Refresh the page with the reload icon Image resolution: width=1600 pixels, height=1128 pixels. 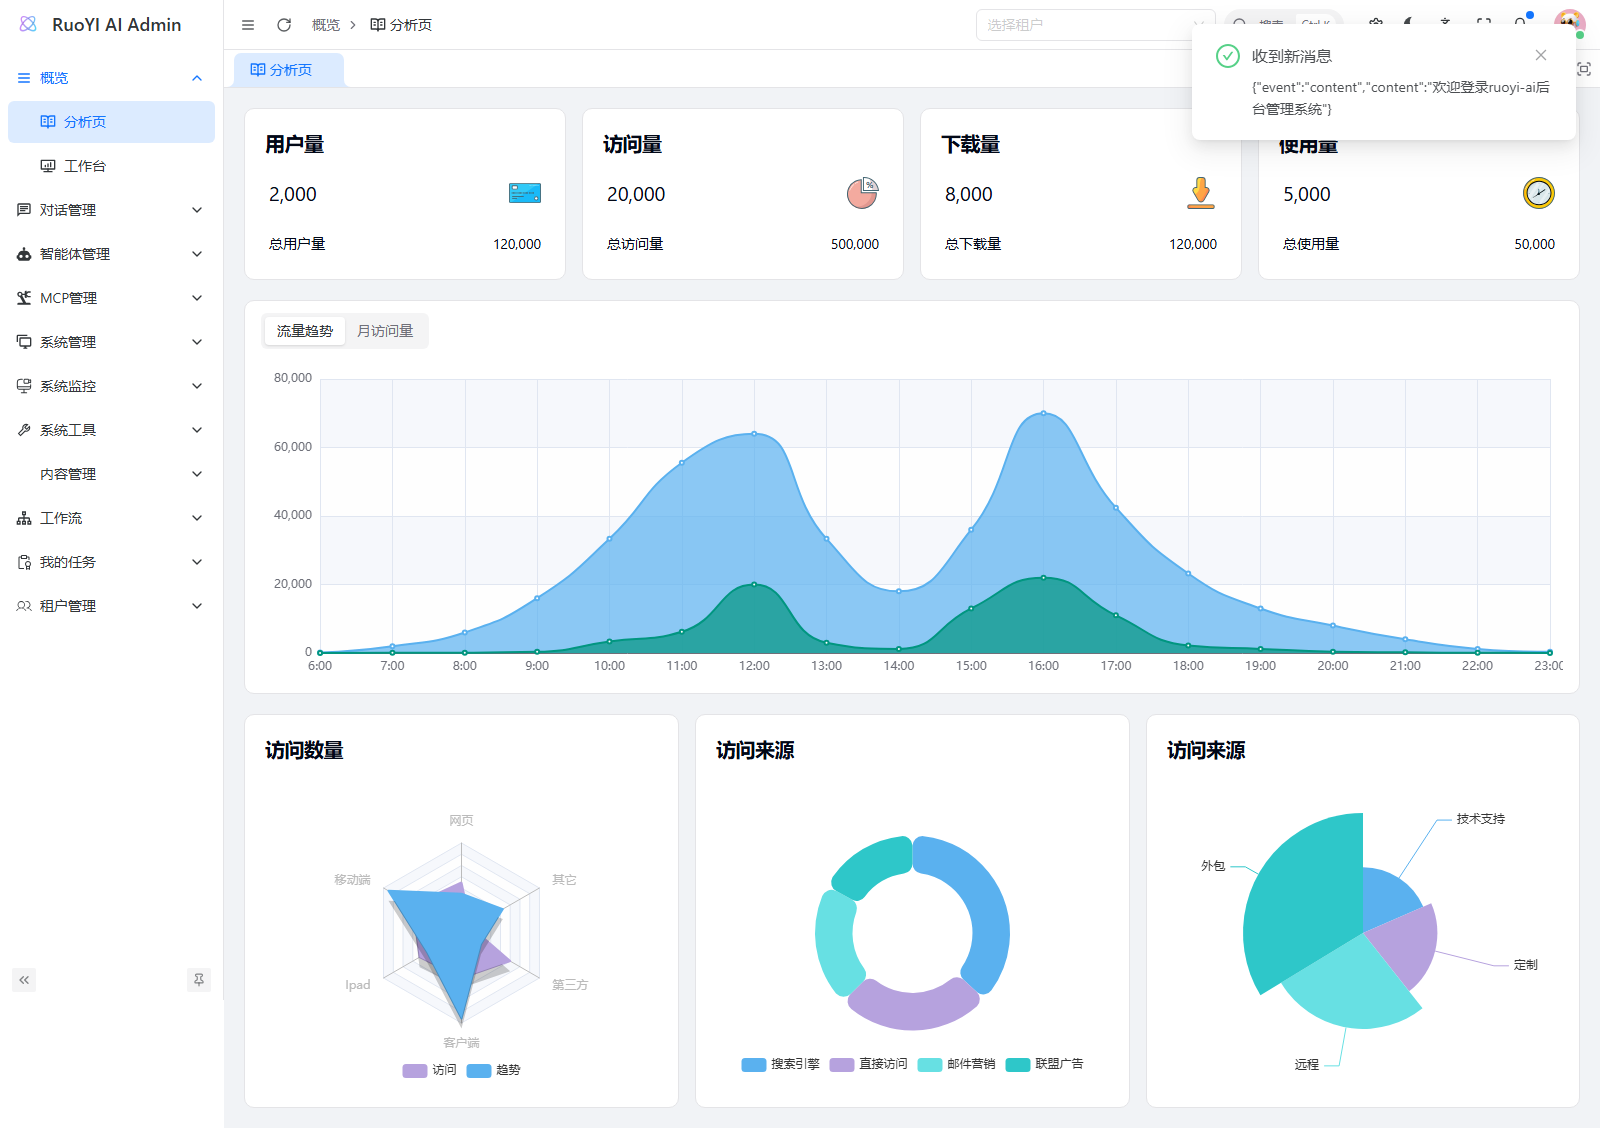coord(284,25)
